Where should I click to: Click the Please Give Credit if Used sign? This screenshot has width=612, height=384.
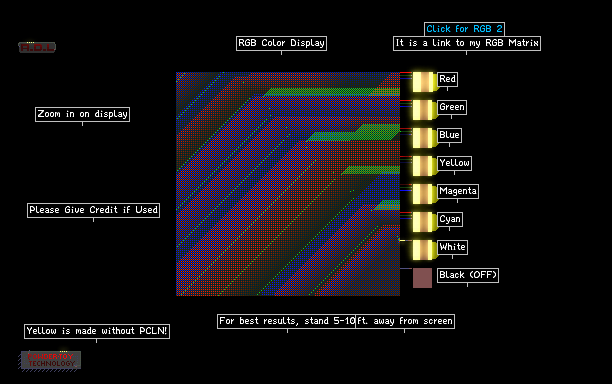93,210
